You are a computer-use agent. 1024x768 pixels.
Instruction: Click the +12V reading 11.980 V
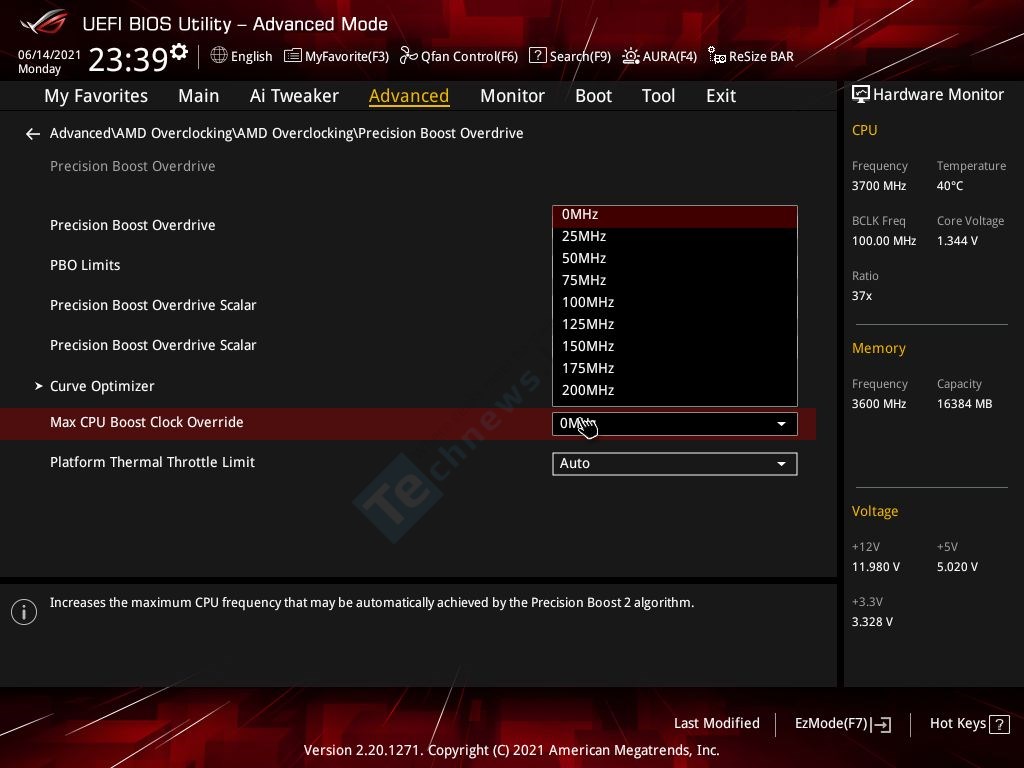click(x=876, y=567)
